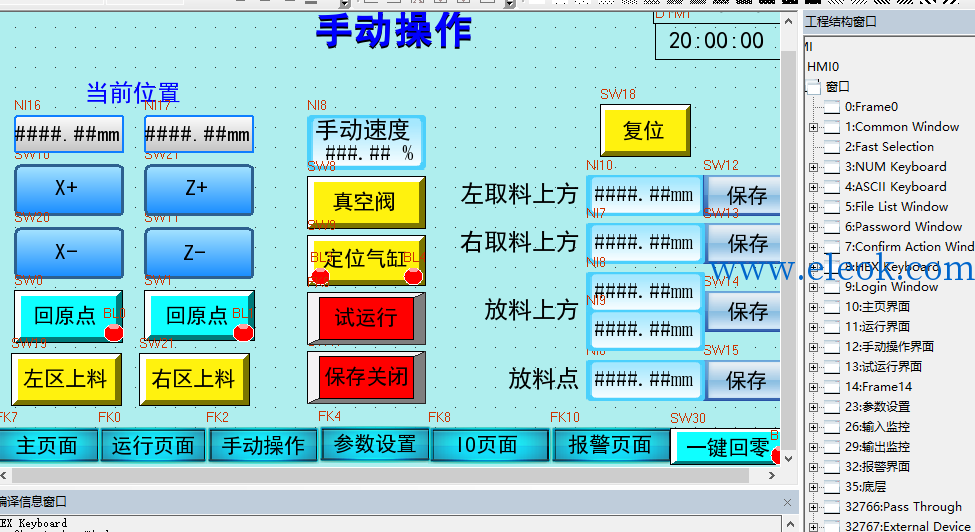
Task: Select the 手动操作 title text
Action: click(394, 30)
